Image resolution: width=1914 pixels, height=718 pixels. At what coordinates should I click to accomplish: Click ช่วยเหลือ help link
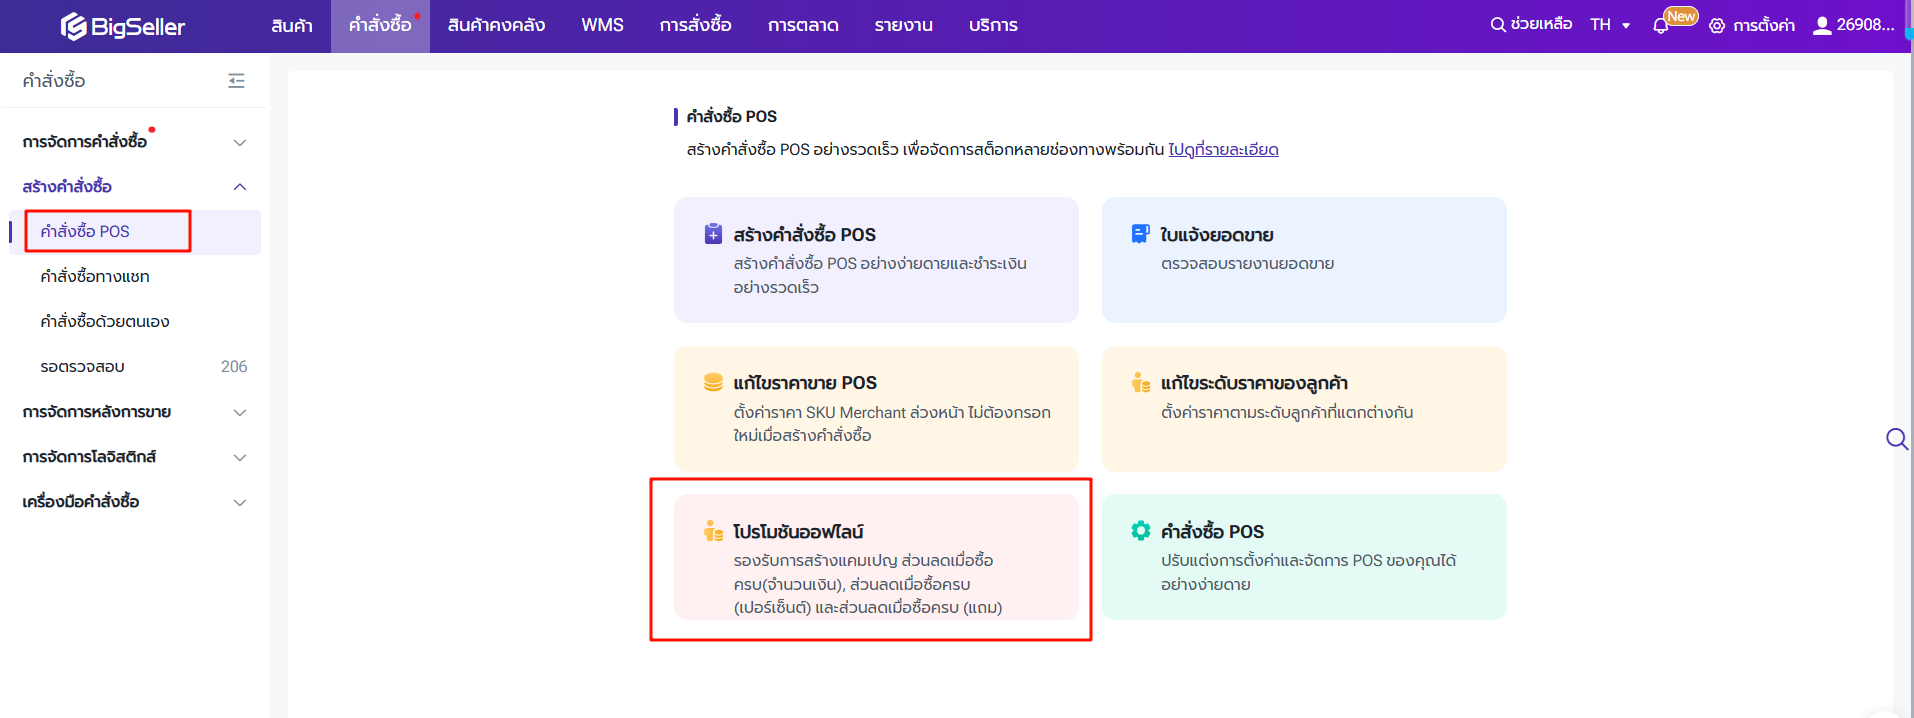[x=1541, y=25]
